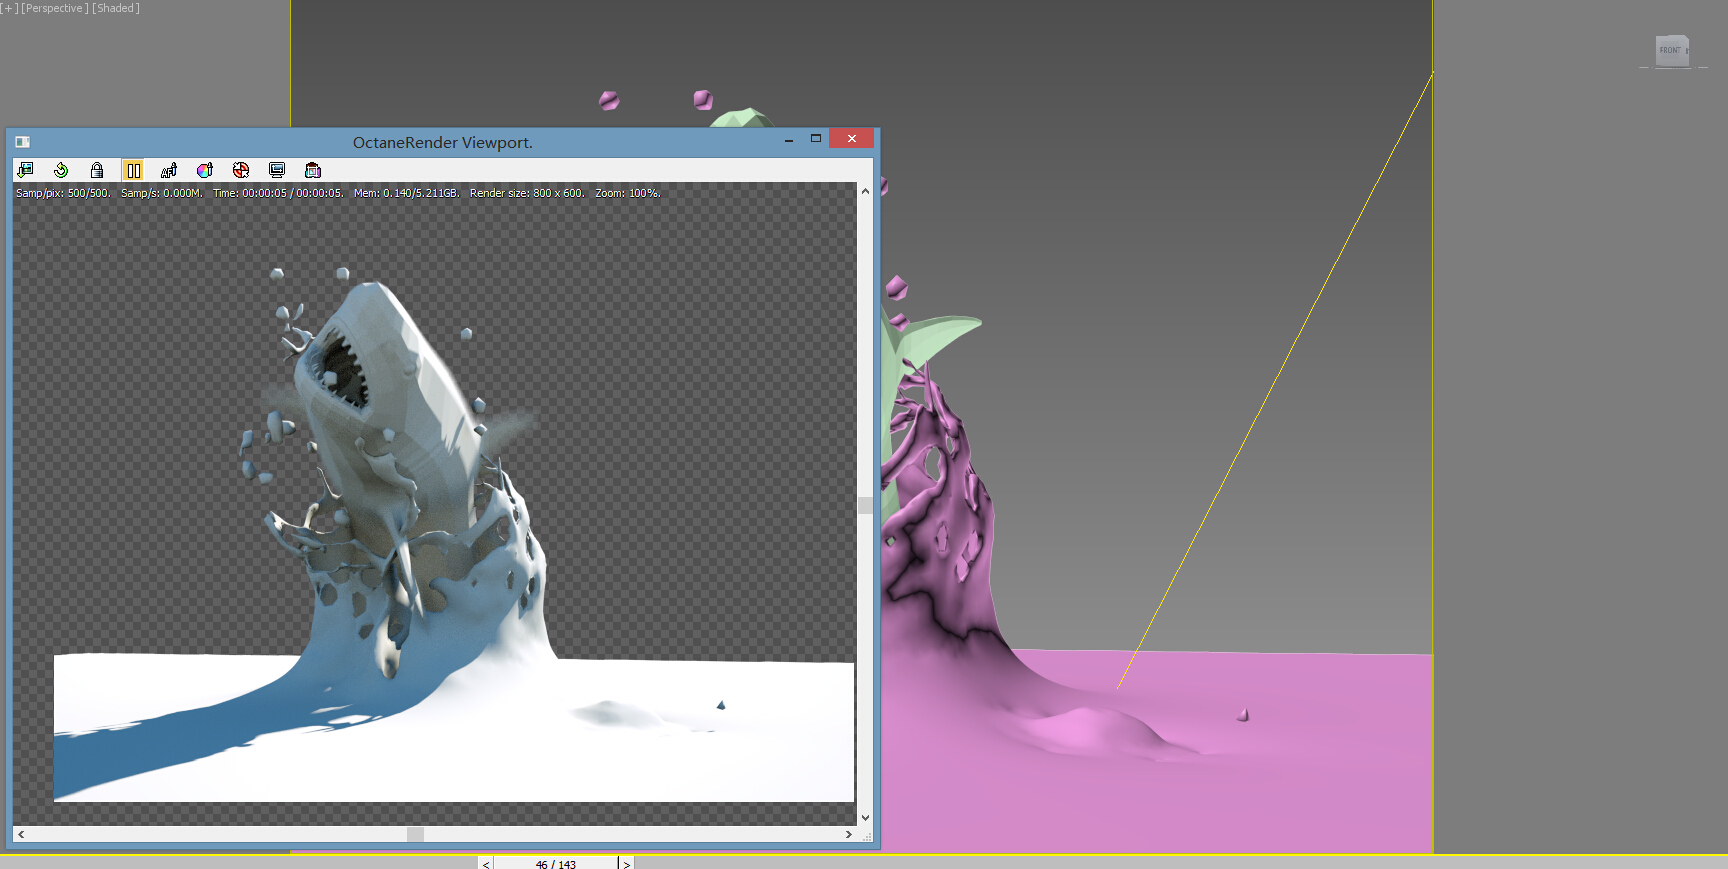Click the vertical scrollbar down arrow
The width and height of the screenshot is (1728, 869).
click(866, 818)
